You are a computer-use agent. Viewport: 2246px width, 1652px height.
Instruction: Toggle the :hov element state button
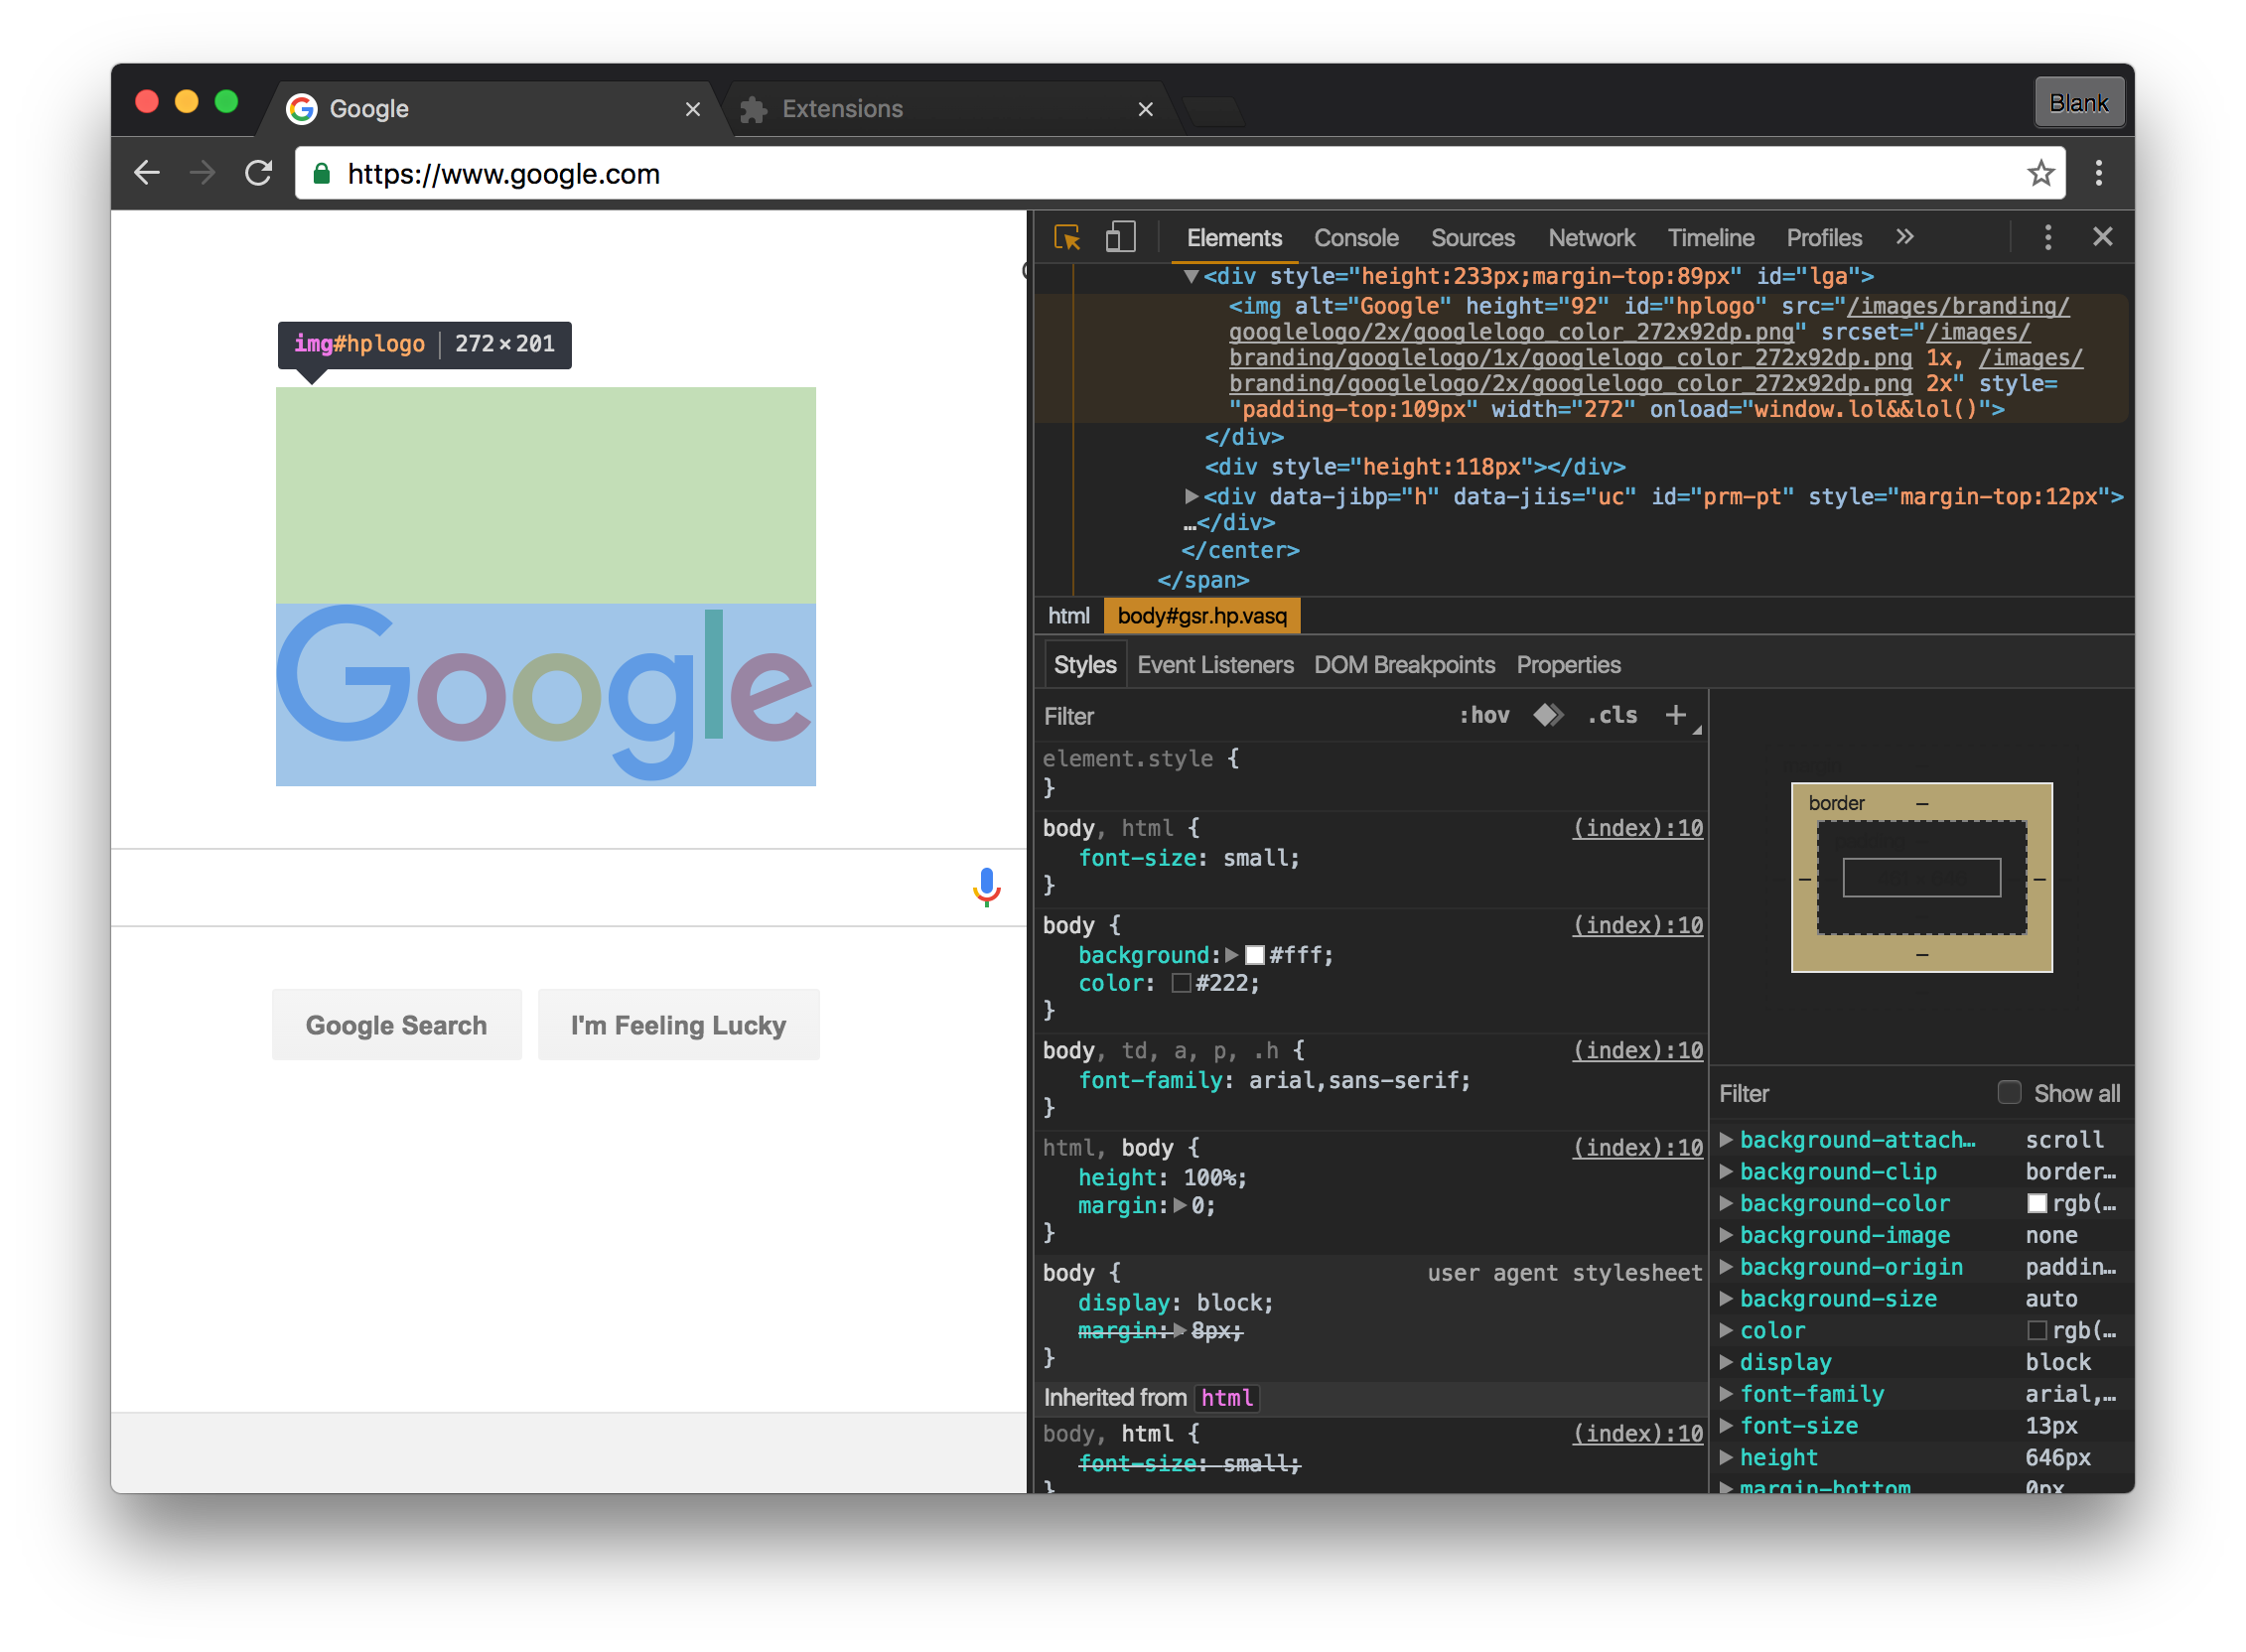click(x=1484, y=715)
